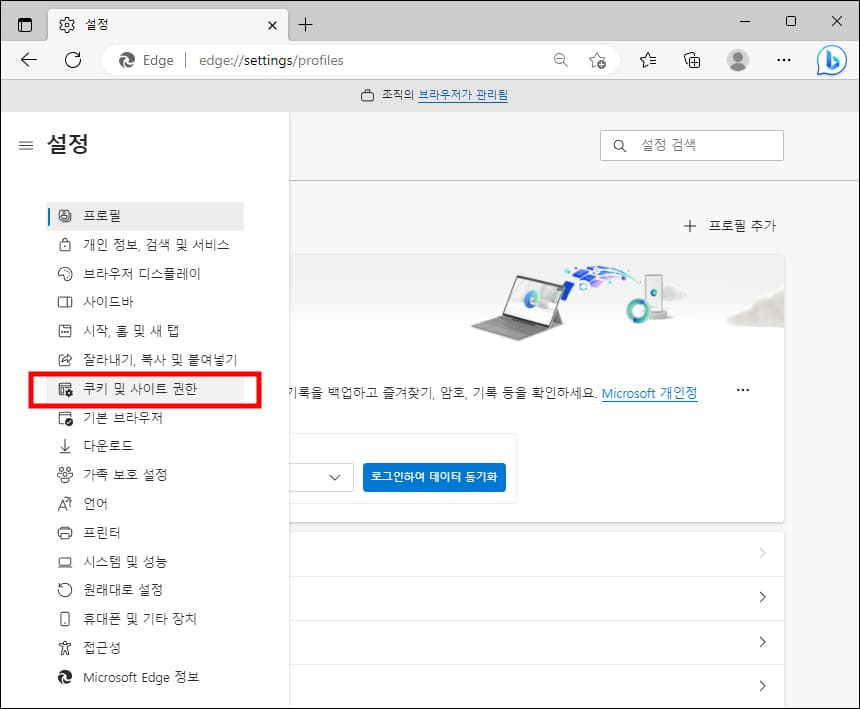Open the Favorites star icon

tap(647, 60)
